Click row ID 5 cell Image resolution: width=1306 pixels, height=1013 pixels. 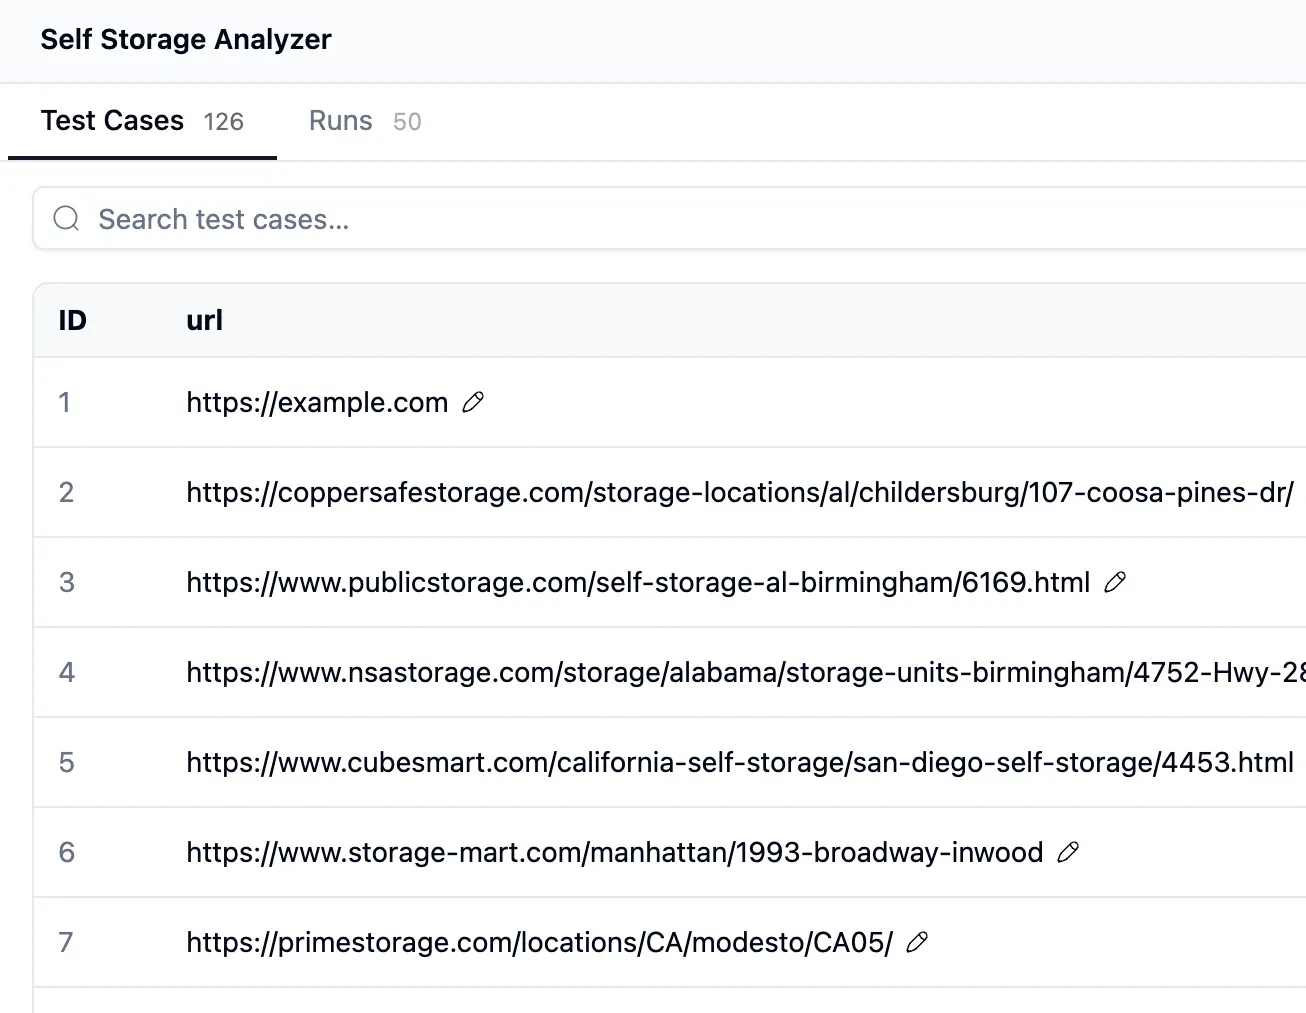click(x=66, y=762)
